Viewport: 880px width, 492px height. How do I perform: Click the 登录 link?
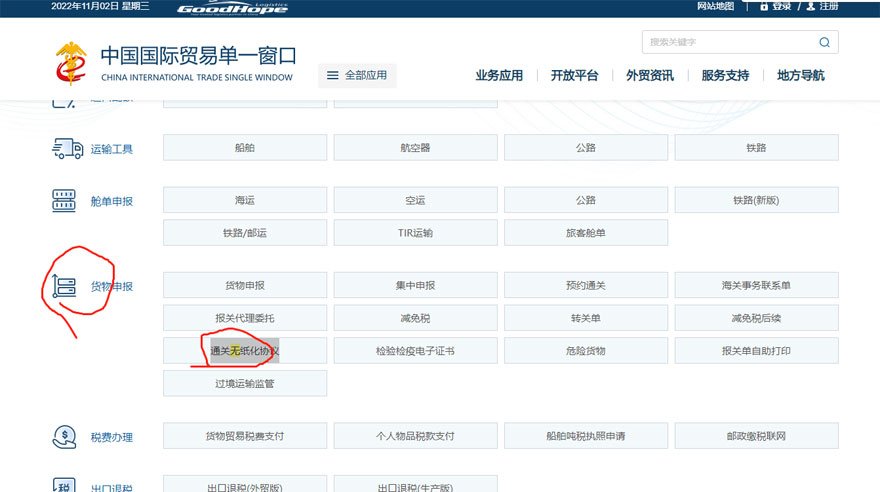pos(781,6)
